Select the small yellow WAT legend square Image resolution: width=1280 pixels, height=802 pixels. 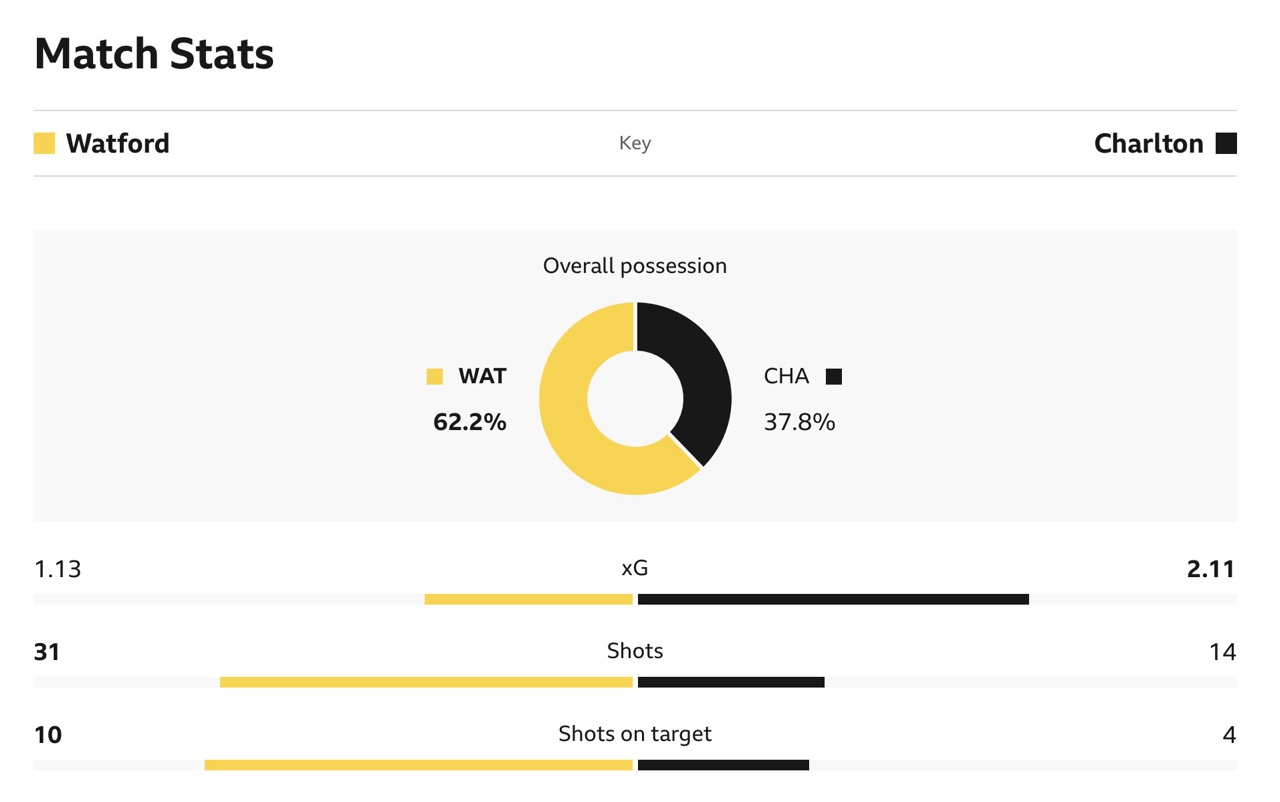click(x=434, y=377)
